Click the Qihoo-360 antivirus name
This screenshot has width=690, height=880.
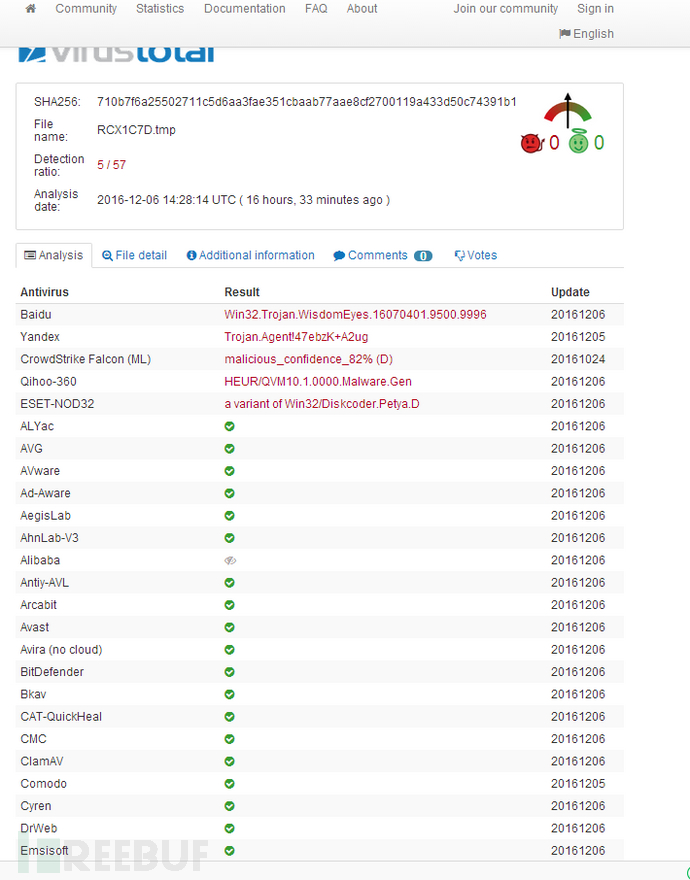48,382
